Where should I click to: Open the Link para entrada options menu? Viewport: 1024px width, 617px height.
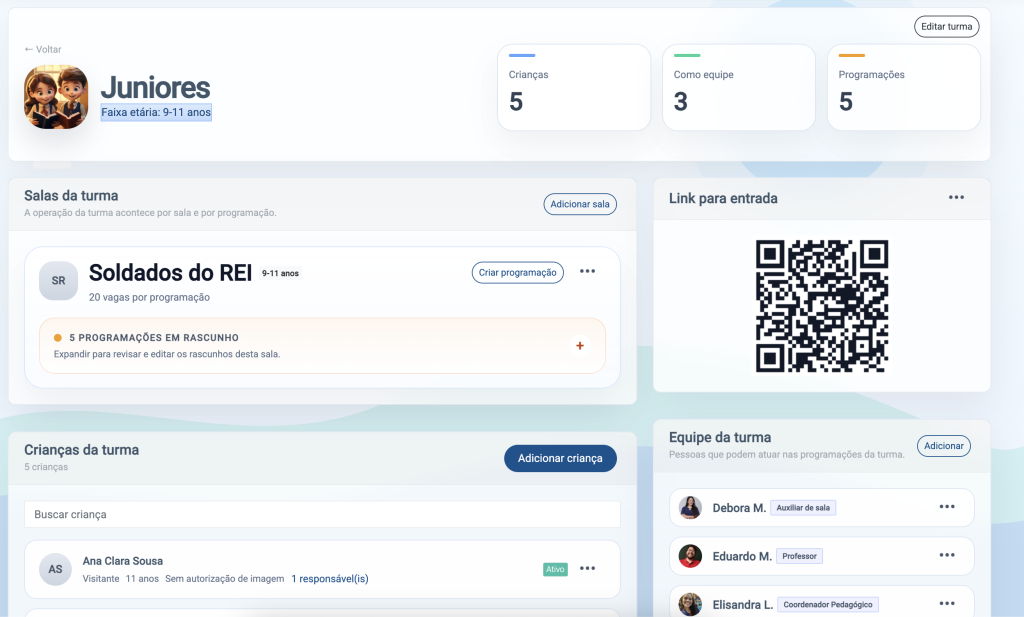[x=956, y=198]
